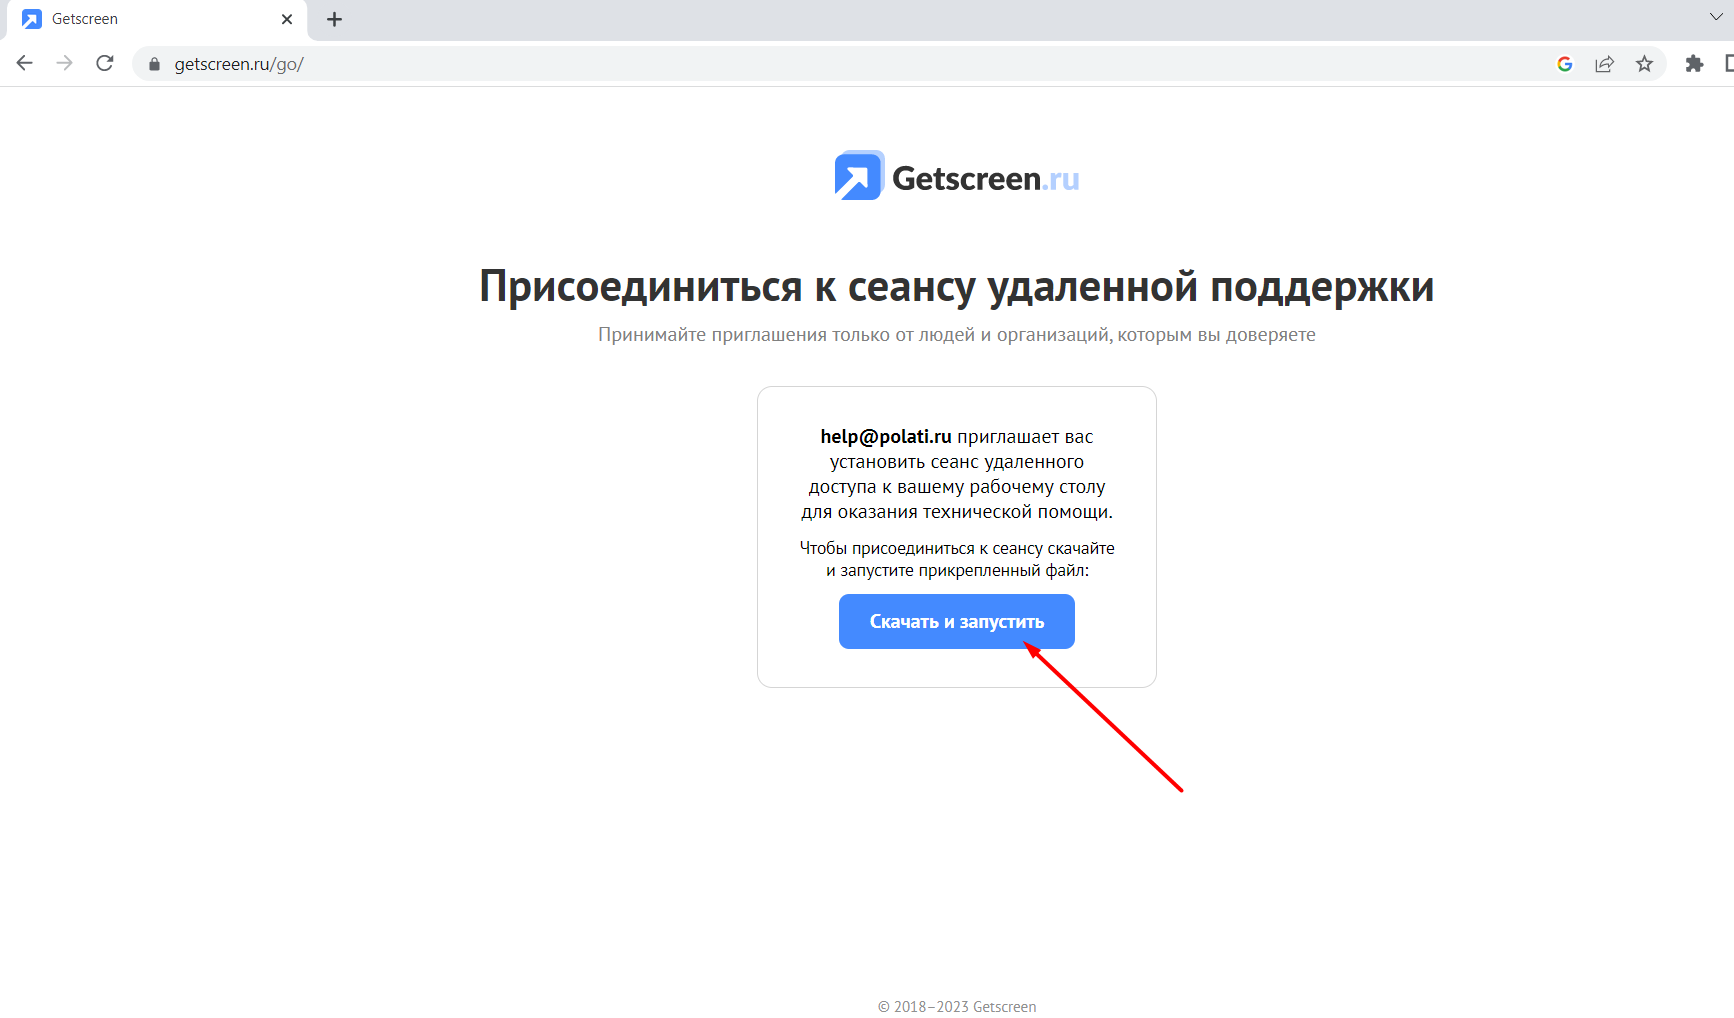This screenshot has width=1734, height=1018.
Task: Open a new browser tab with the plus
Action: coord(334,19)
